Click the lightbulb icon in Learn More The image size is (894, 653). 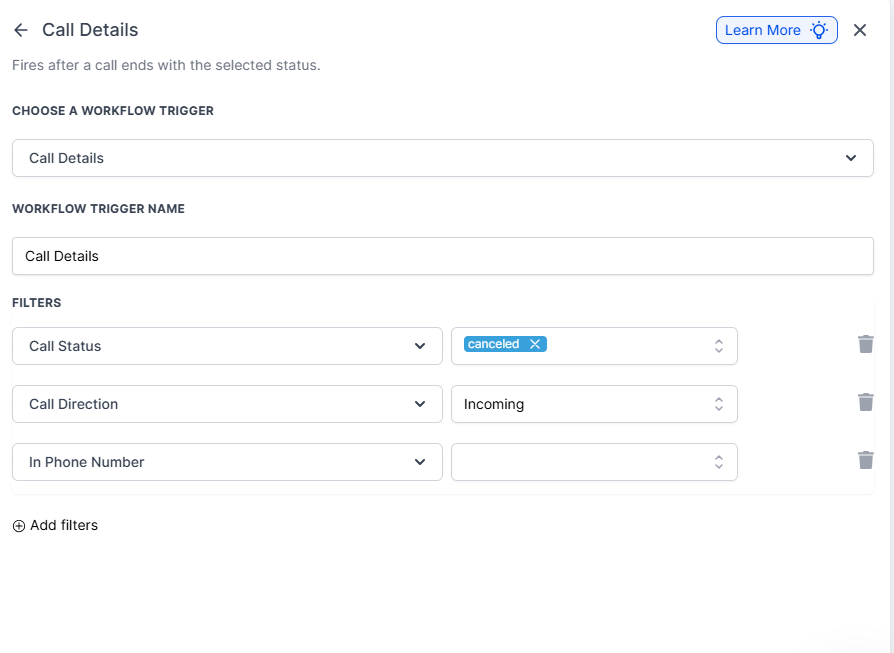tap(819, 30)
